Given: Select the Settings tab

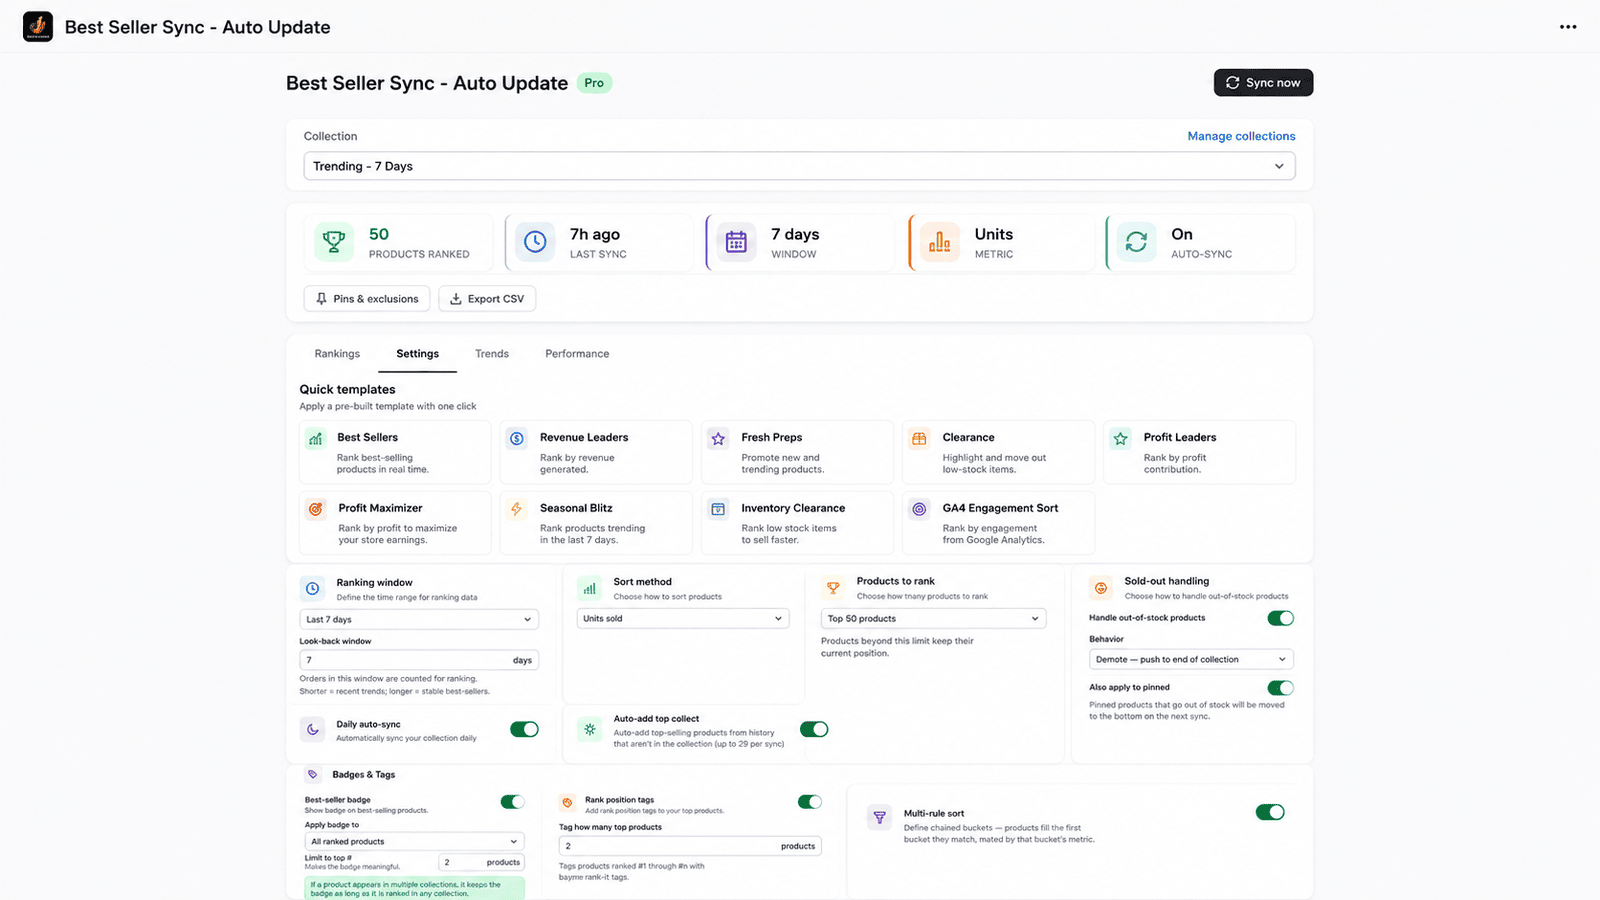Looking at the screenshot, I should (x=417, y=354).
